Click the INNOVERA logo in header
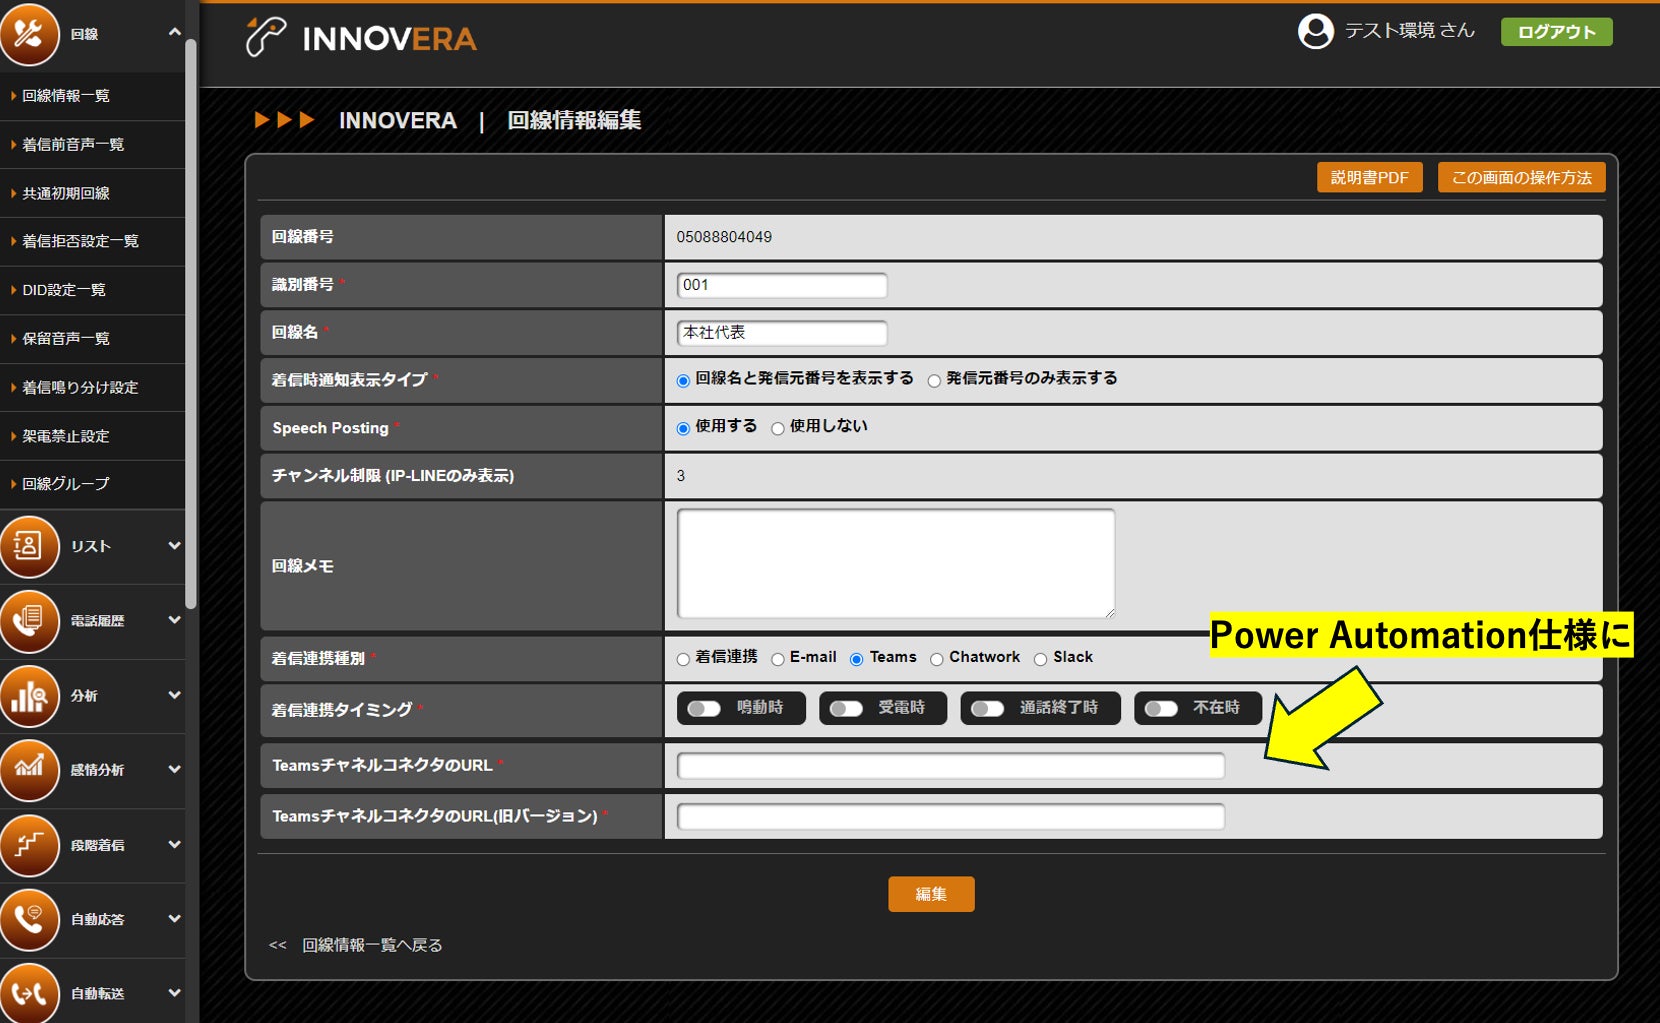Screen dimensions: 1660x1023 [361, 38]
